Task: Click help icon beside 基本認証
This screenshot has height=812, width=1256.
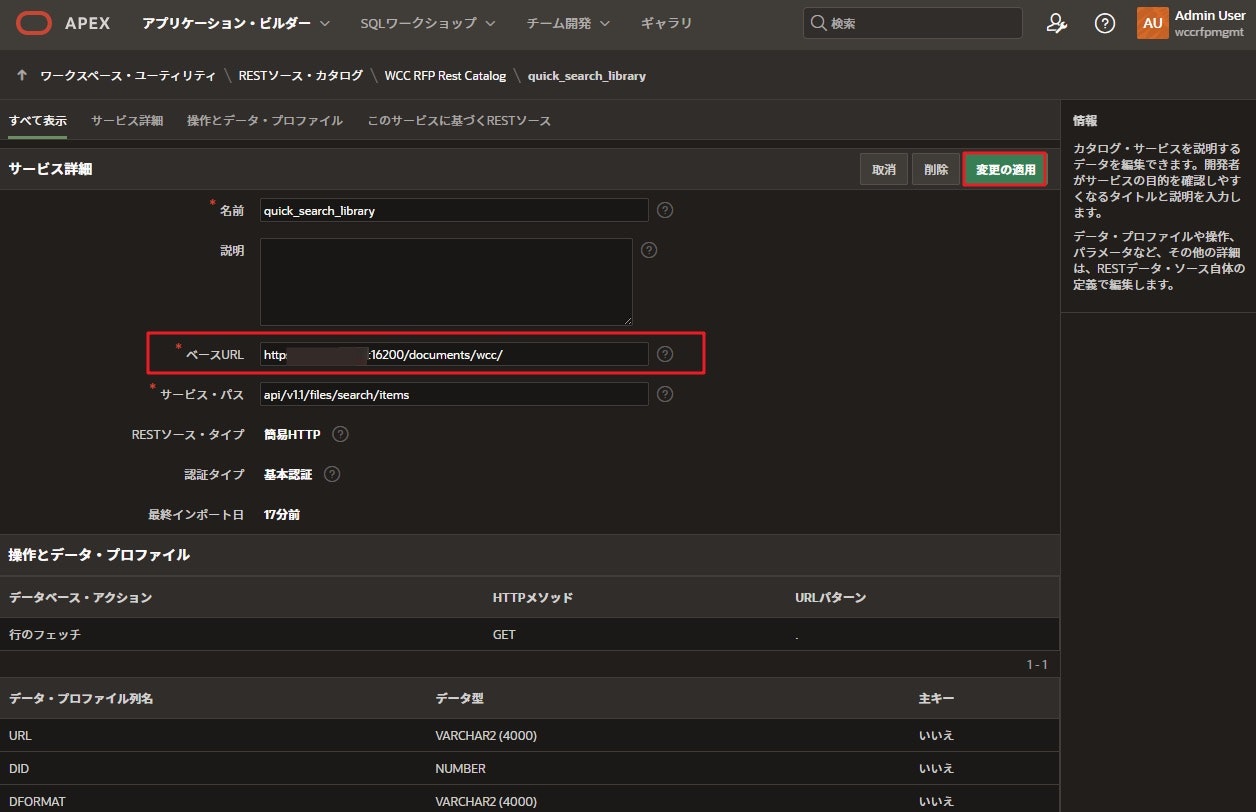Action: coord(332,474)
